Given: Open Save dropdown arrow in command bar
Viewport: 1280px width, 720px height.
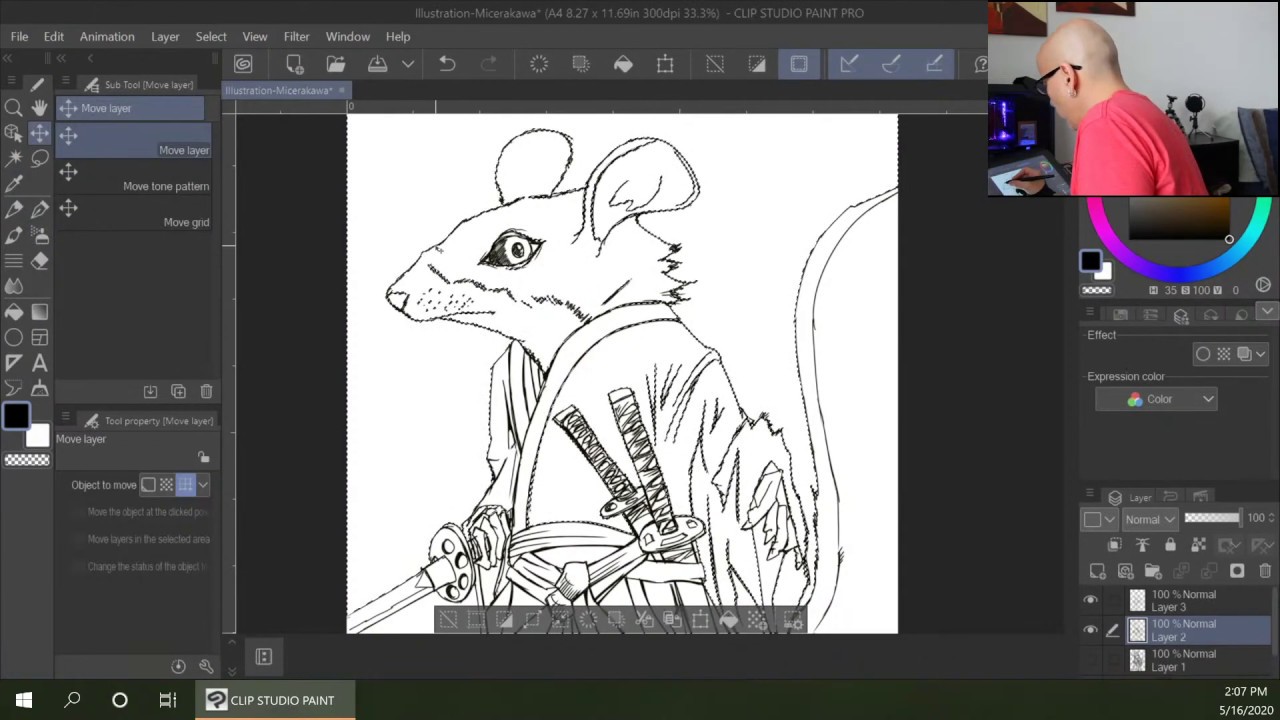Looking at the screenshot, I should [408, 64].
